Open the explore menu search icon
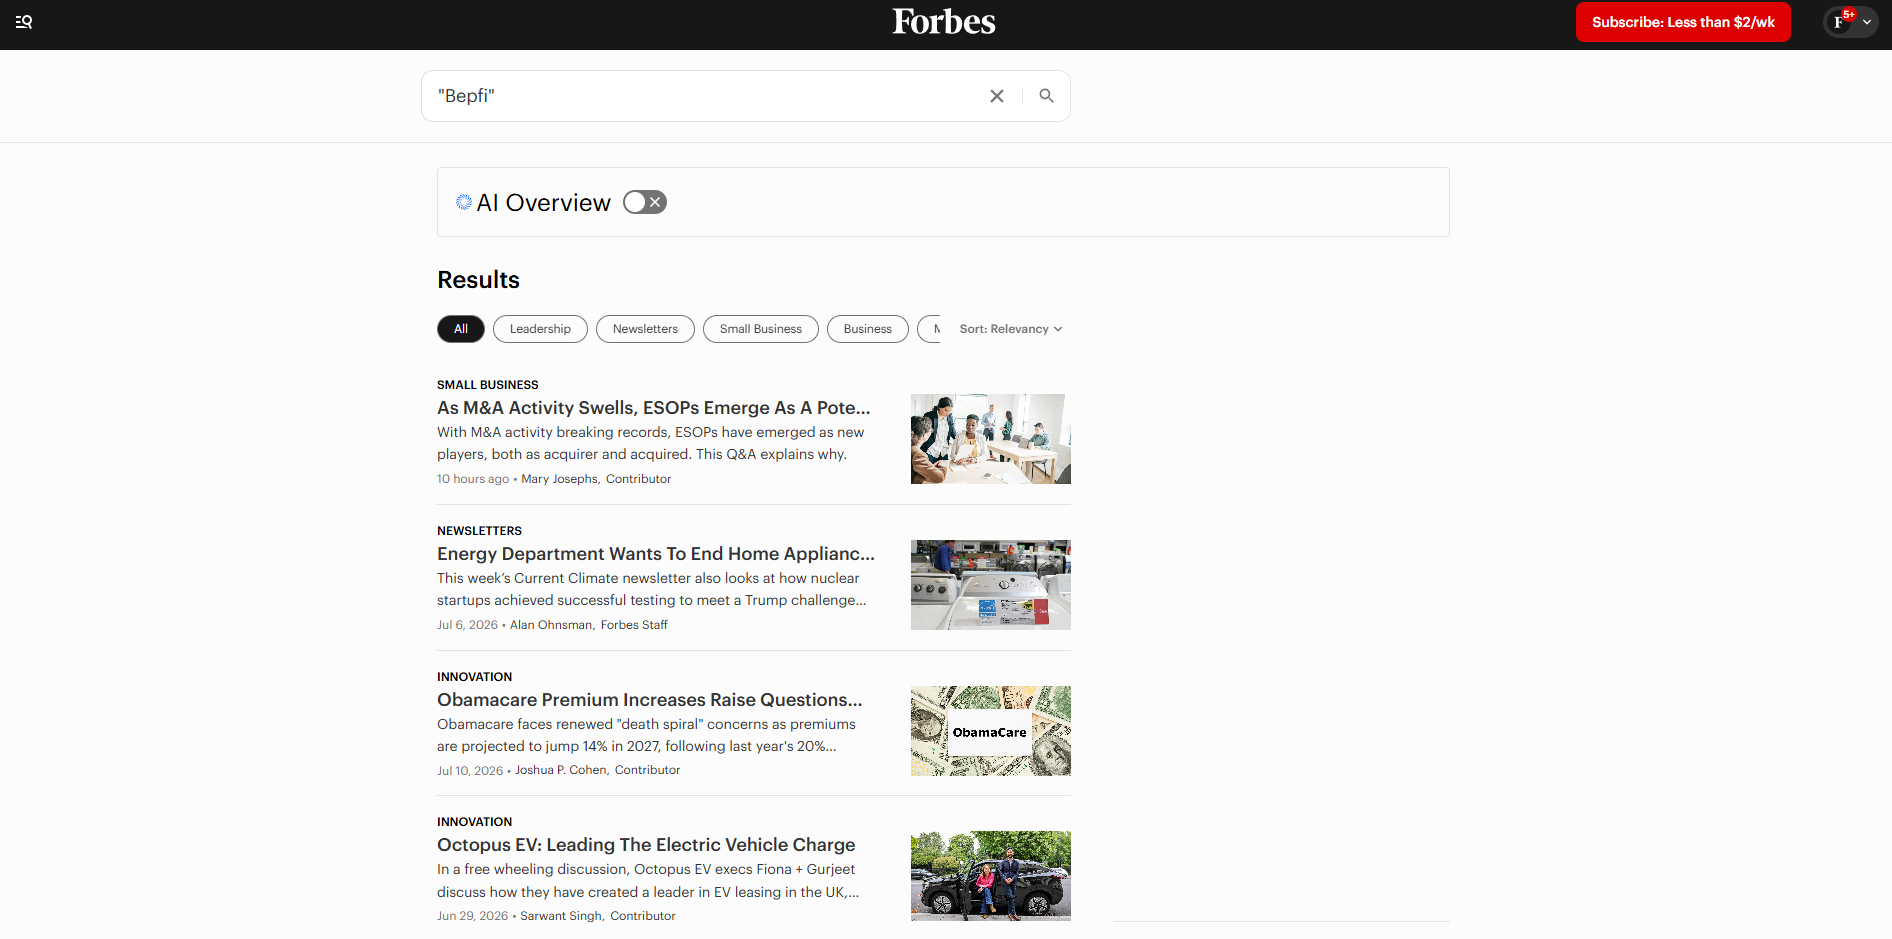Screen dimensions: 1892x939 coord(24,22)
